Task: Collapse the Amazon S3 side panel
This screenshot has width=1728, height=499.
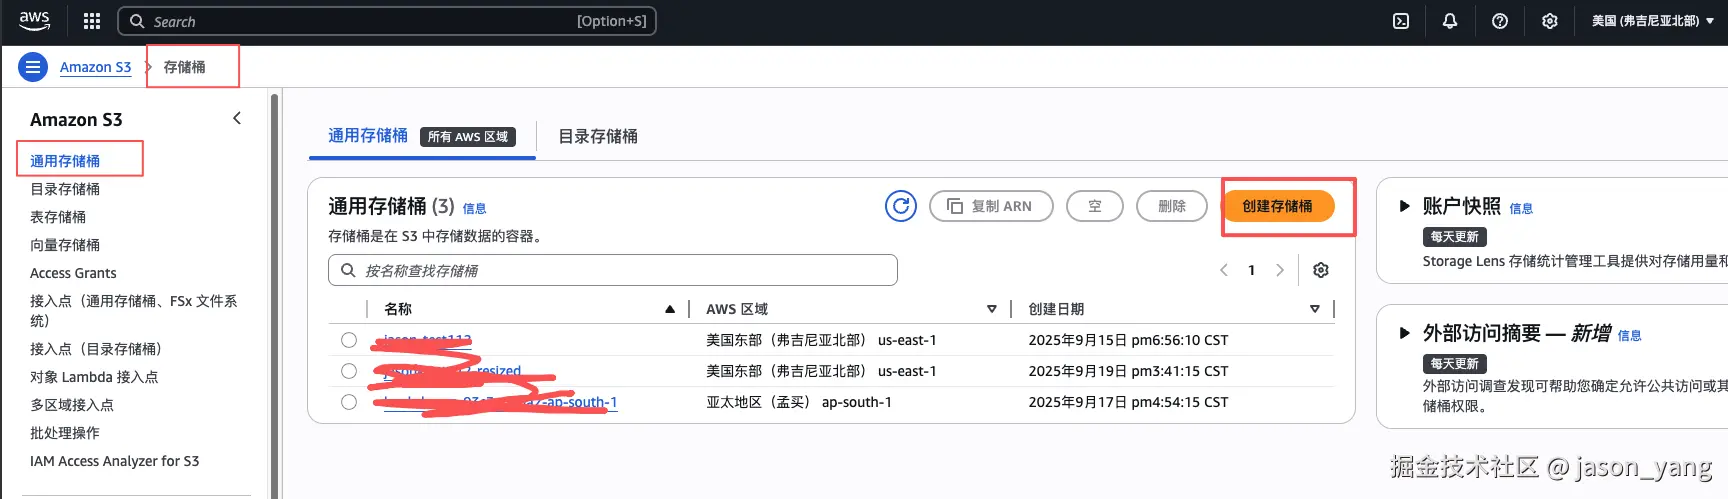Action: [x=237, y=118]
